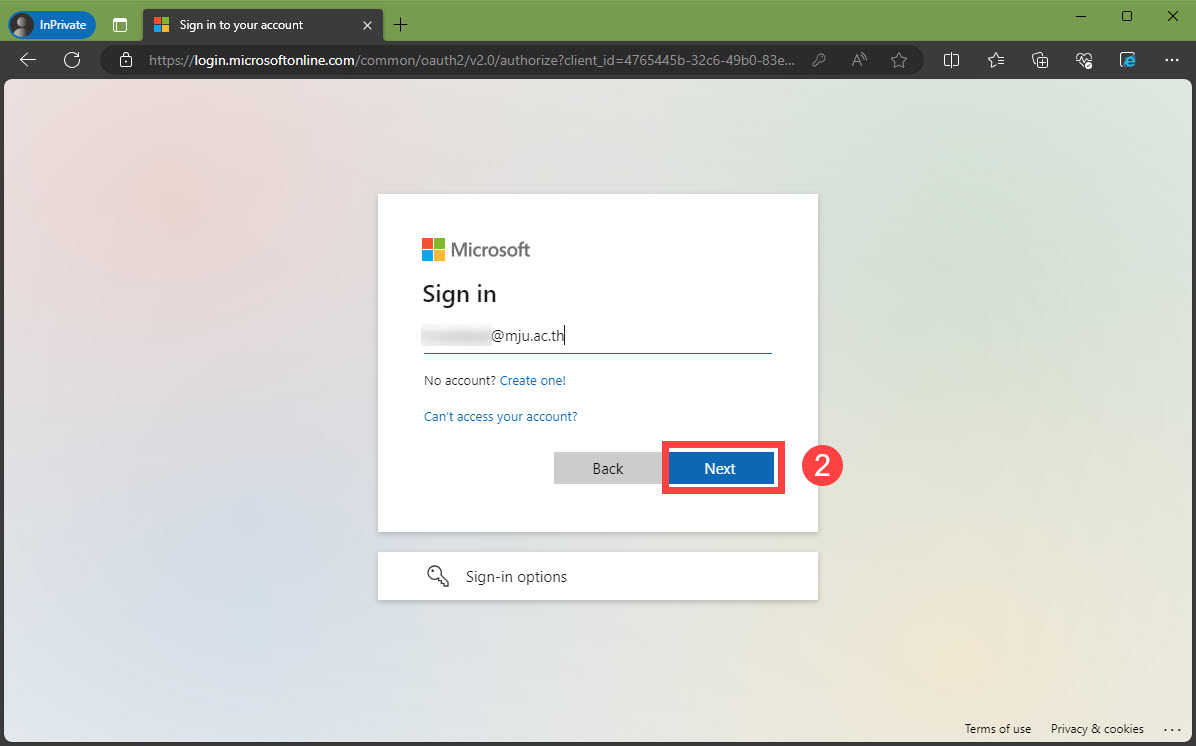Open split screen view
Image resolution: width=1196 pixels, height=746 pixels.
tap(951, 60)
